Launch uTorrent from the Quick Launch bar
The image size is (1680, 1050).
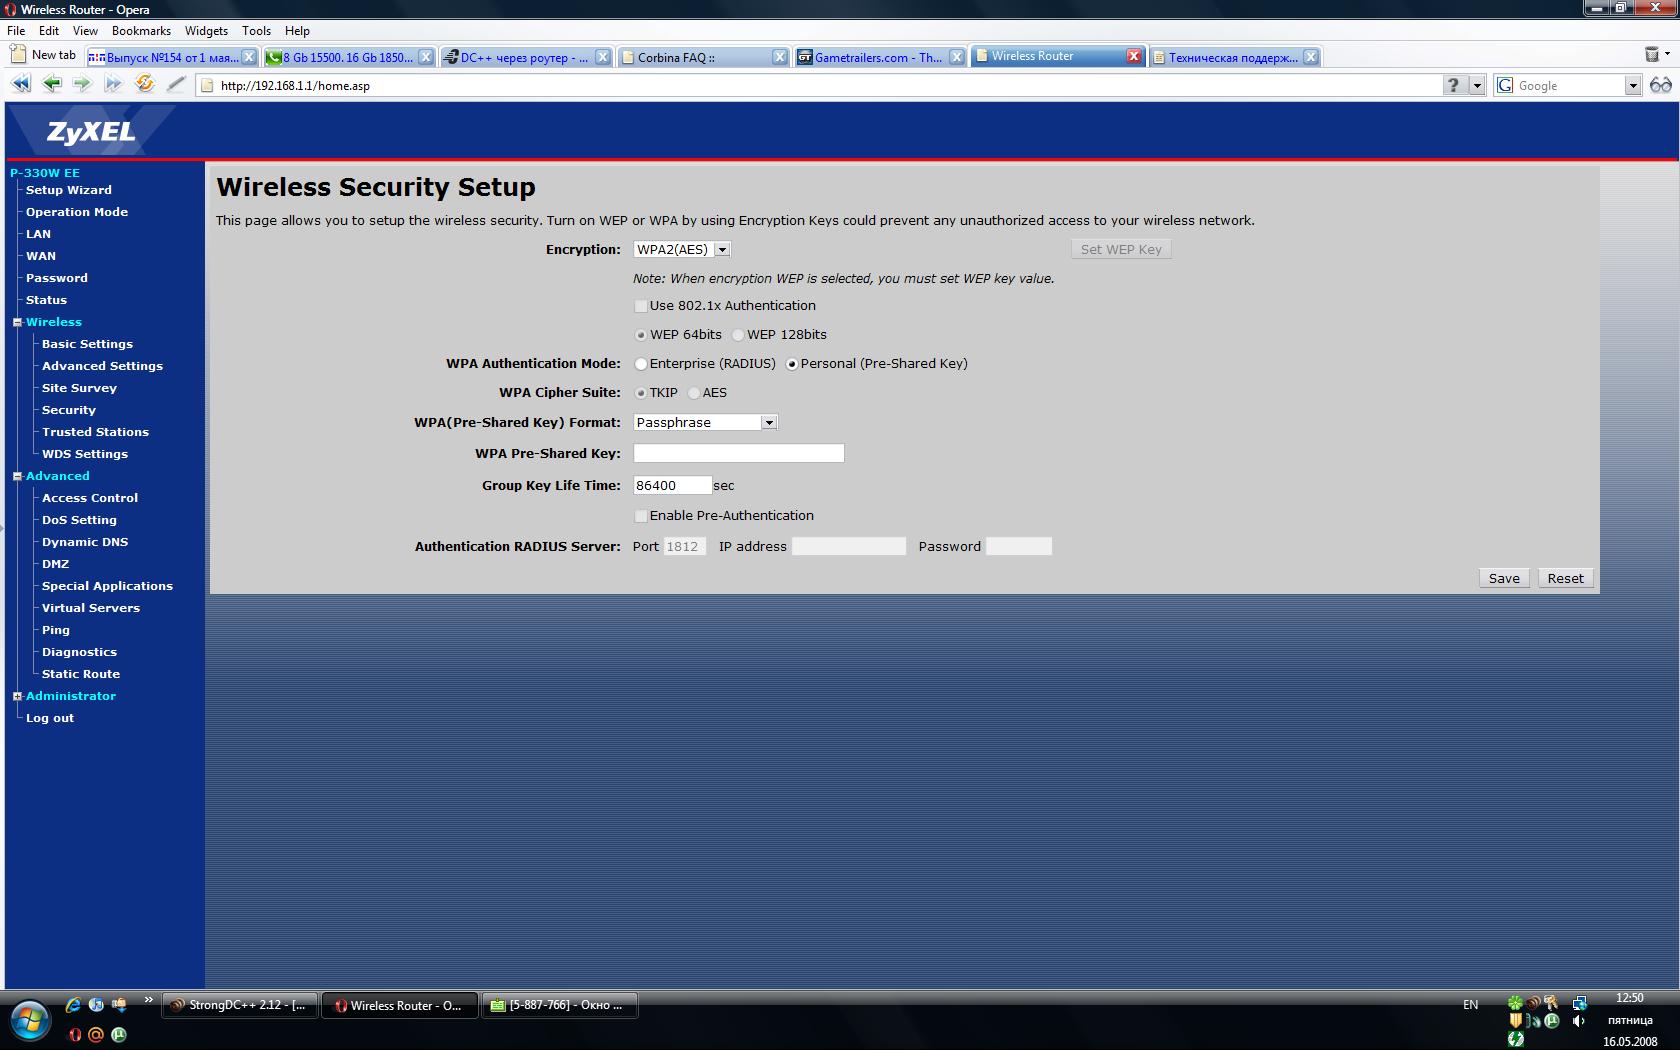[118, 1035]
